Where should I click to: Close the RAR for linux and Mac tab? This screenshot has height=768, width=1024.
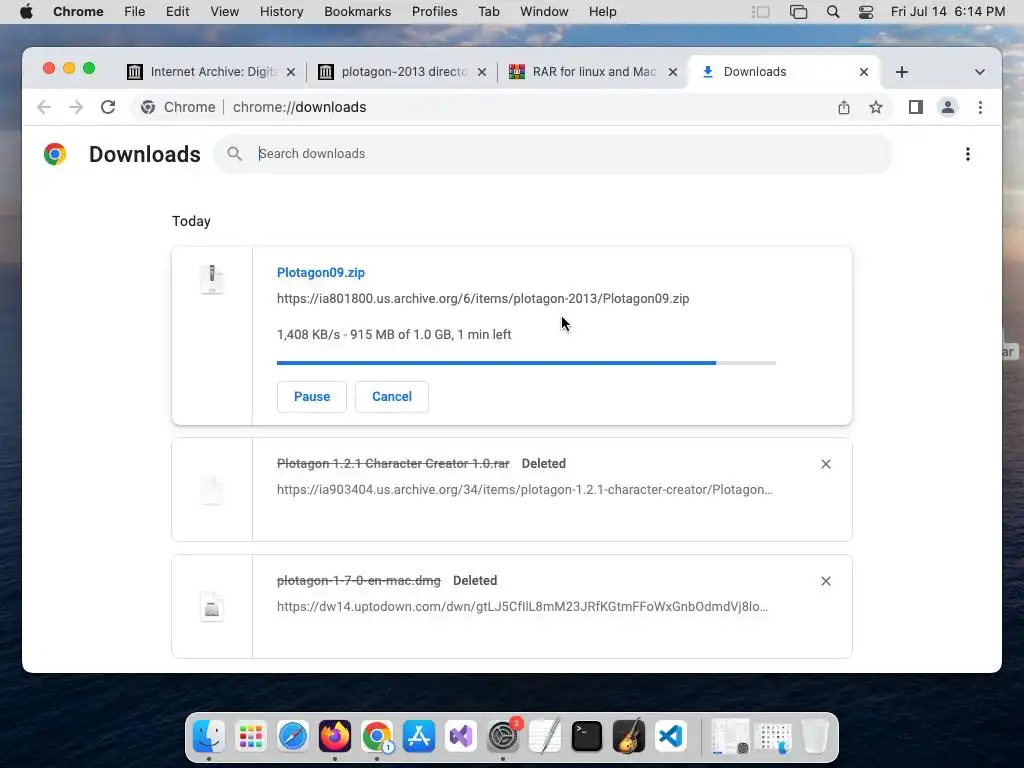(x=673, y=72)
